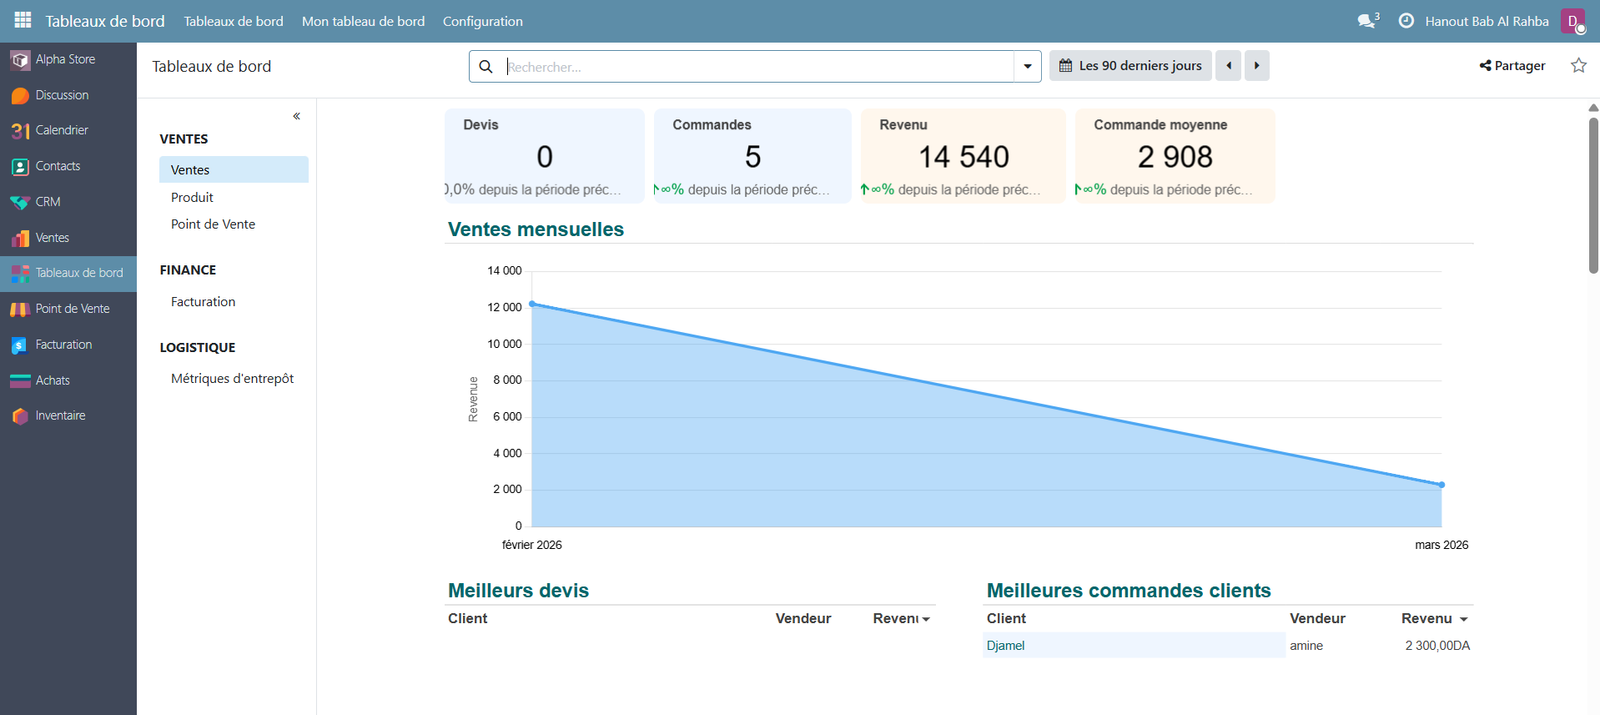
Task: Select Métriques d'entrepôt dashboard
Action: 232,379
